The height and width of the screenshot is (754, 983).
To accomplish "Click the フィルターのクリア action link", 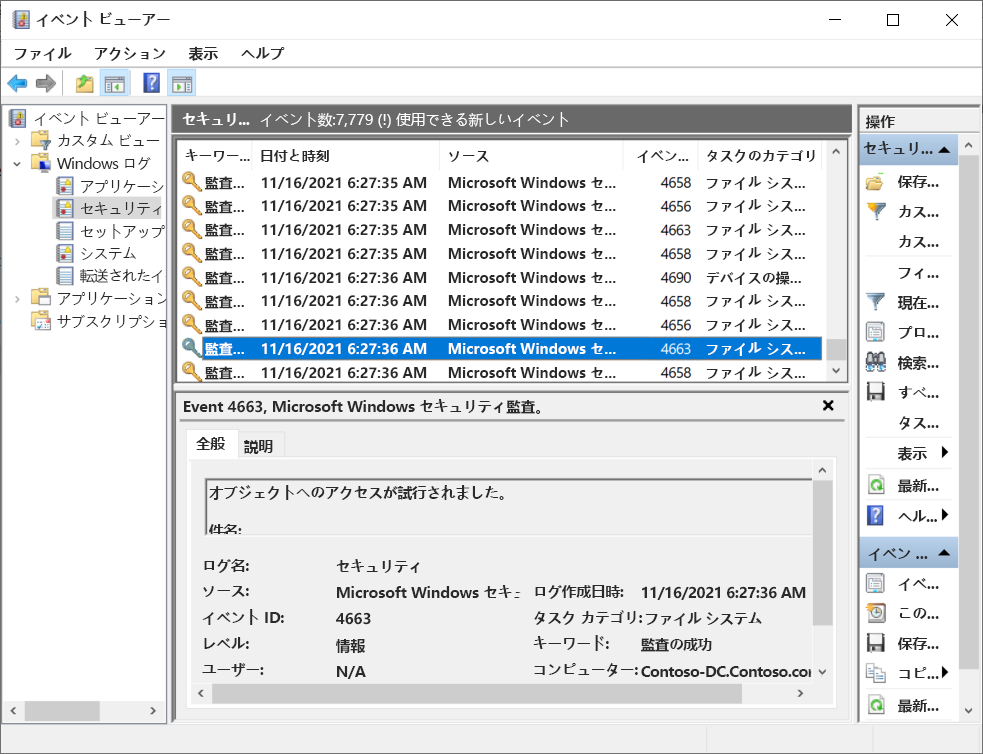I will (x=918, y=273).
